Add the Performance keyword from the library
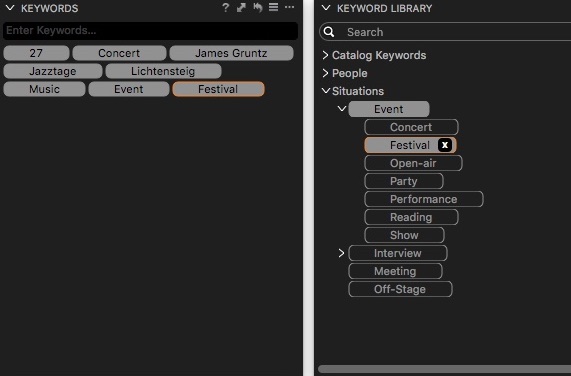 point(424,199)
